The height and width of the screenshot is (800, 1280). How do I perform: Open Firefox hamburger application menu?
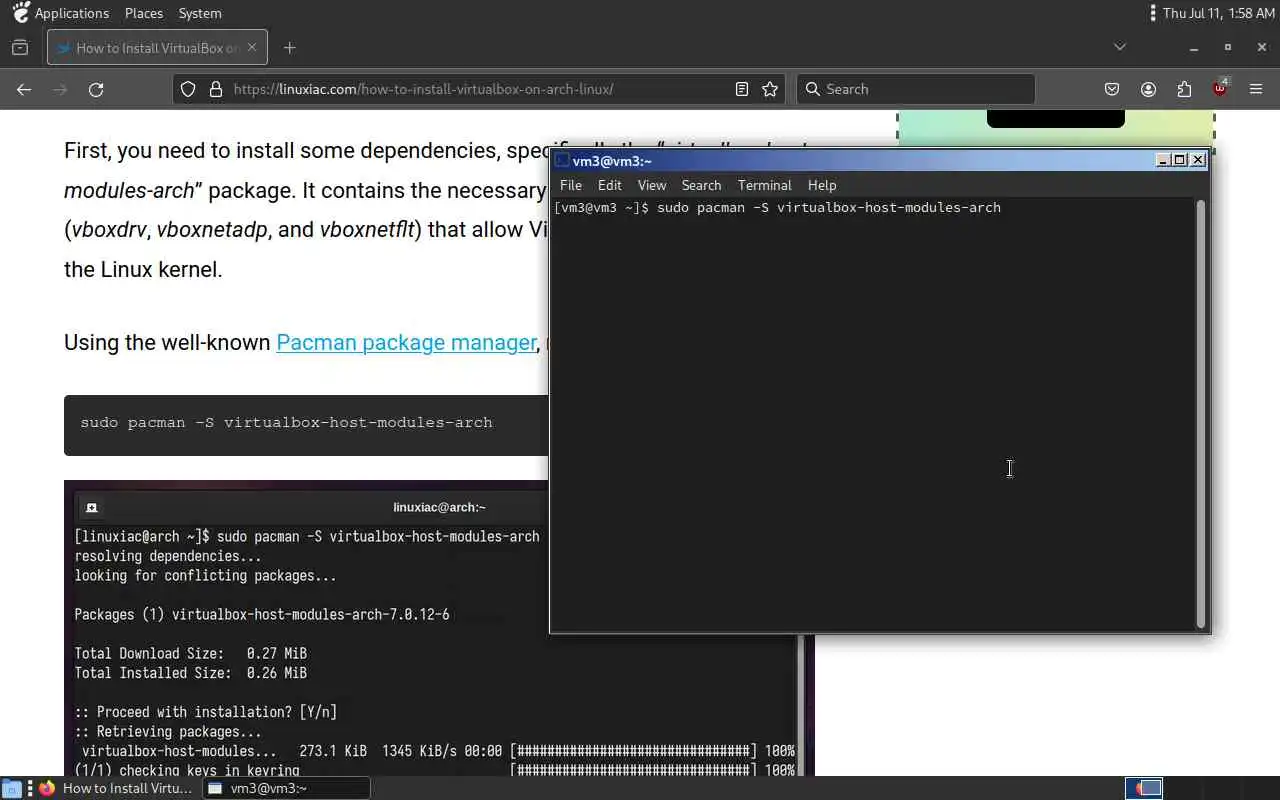click(1256, 89)
